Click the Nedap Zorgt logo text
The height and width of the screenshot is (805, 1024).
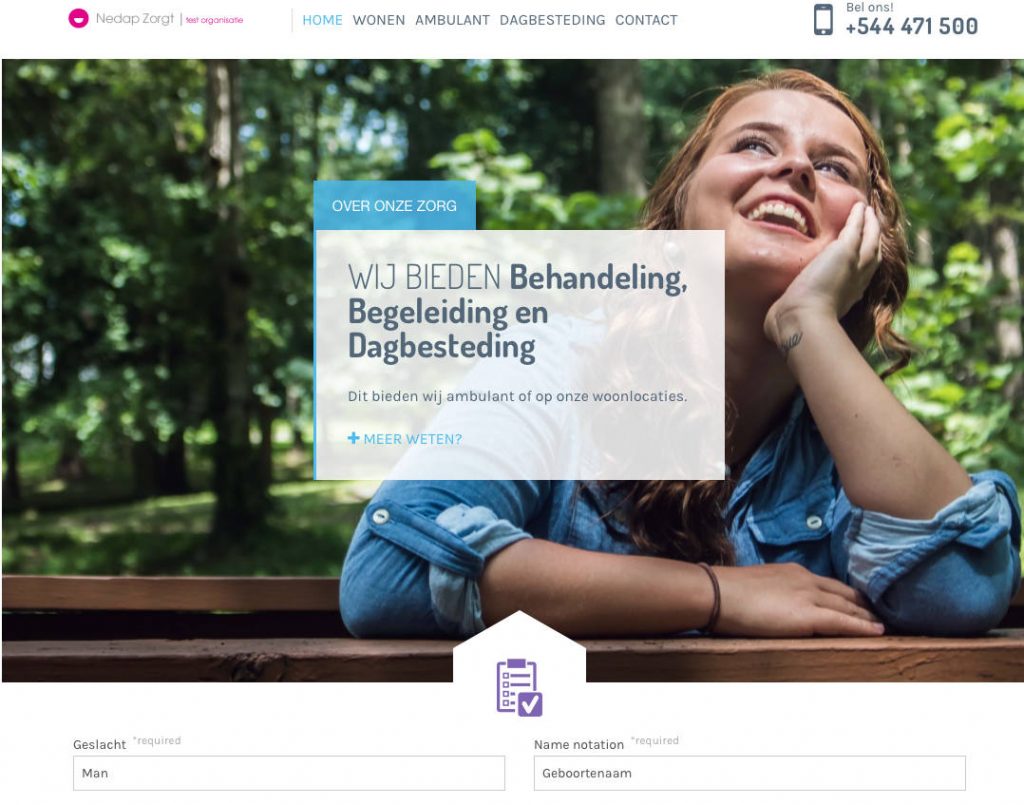[135, 19]
